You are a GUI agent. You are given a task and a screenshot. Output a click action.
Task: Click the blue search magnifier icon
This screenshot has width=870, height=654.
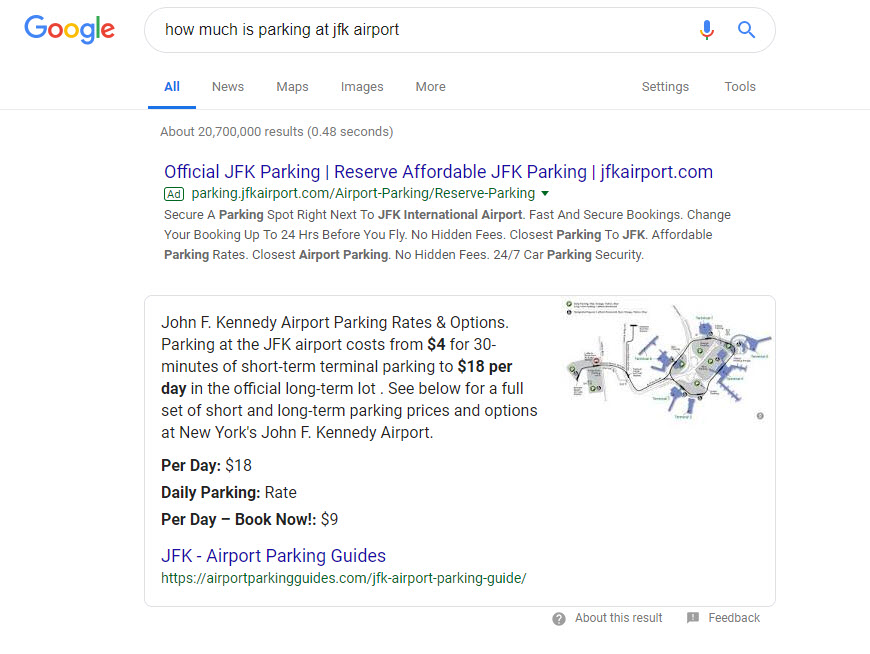(746, 30)
